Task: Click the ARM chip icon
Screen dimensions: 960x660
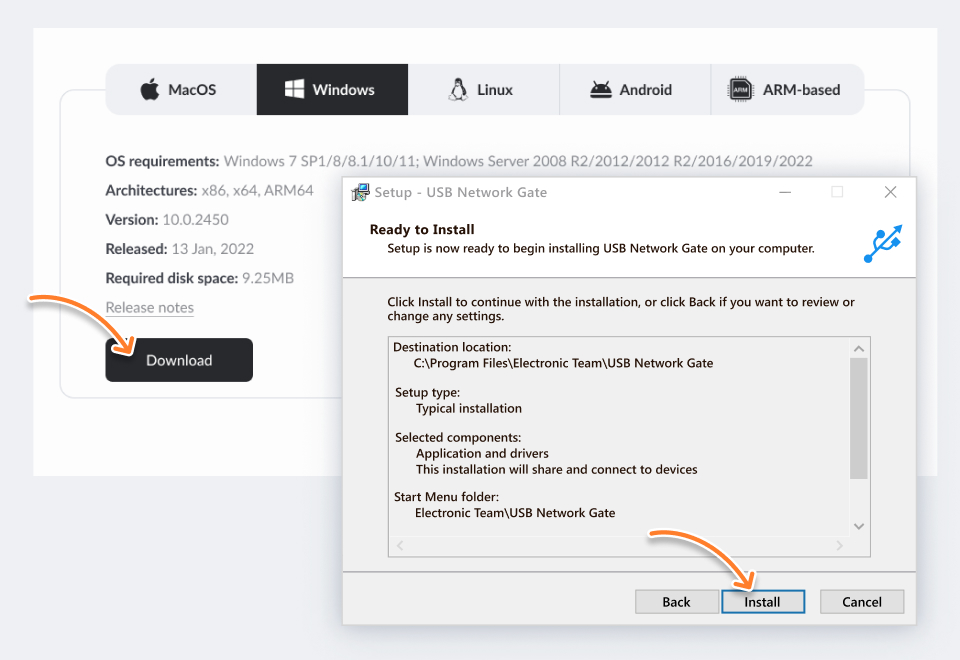Action: point(740,90)
